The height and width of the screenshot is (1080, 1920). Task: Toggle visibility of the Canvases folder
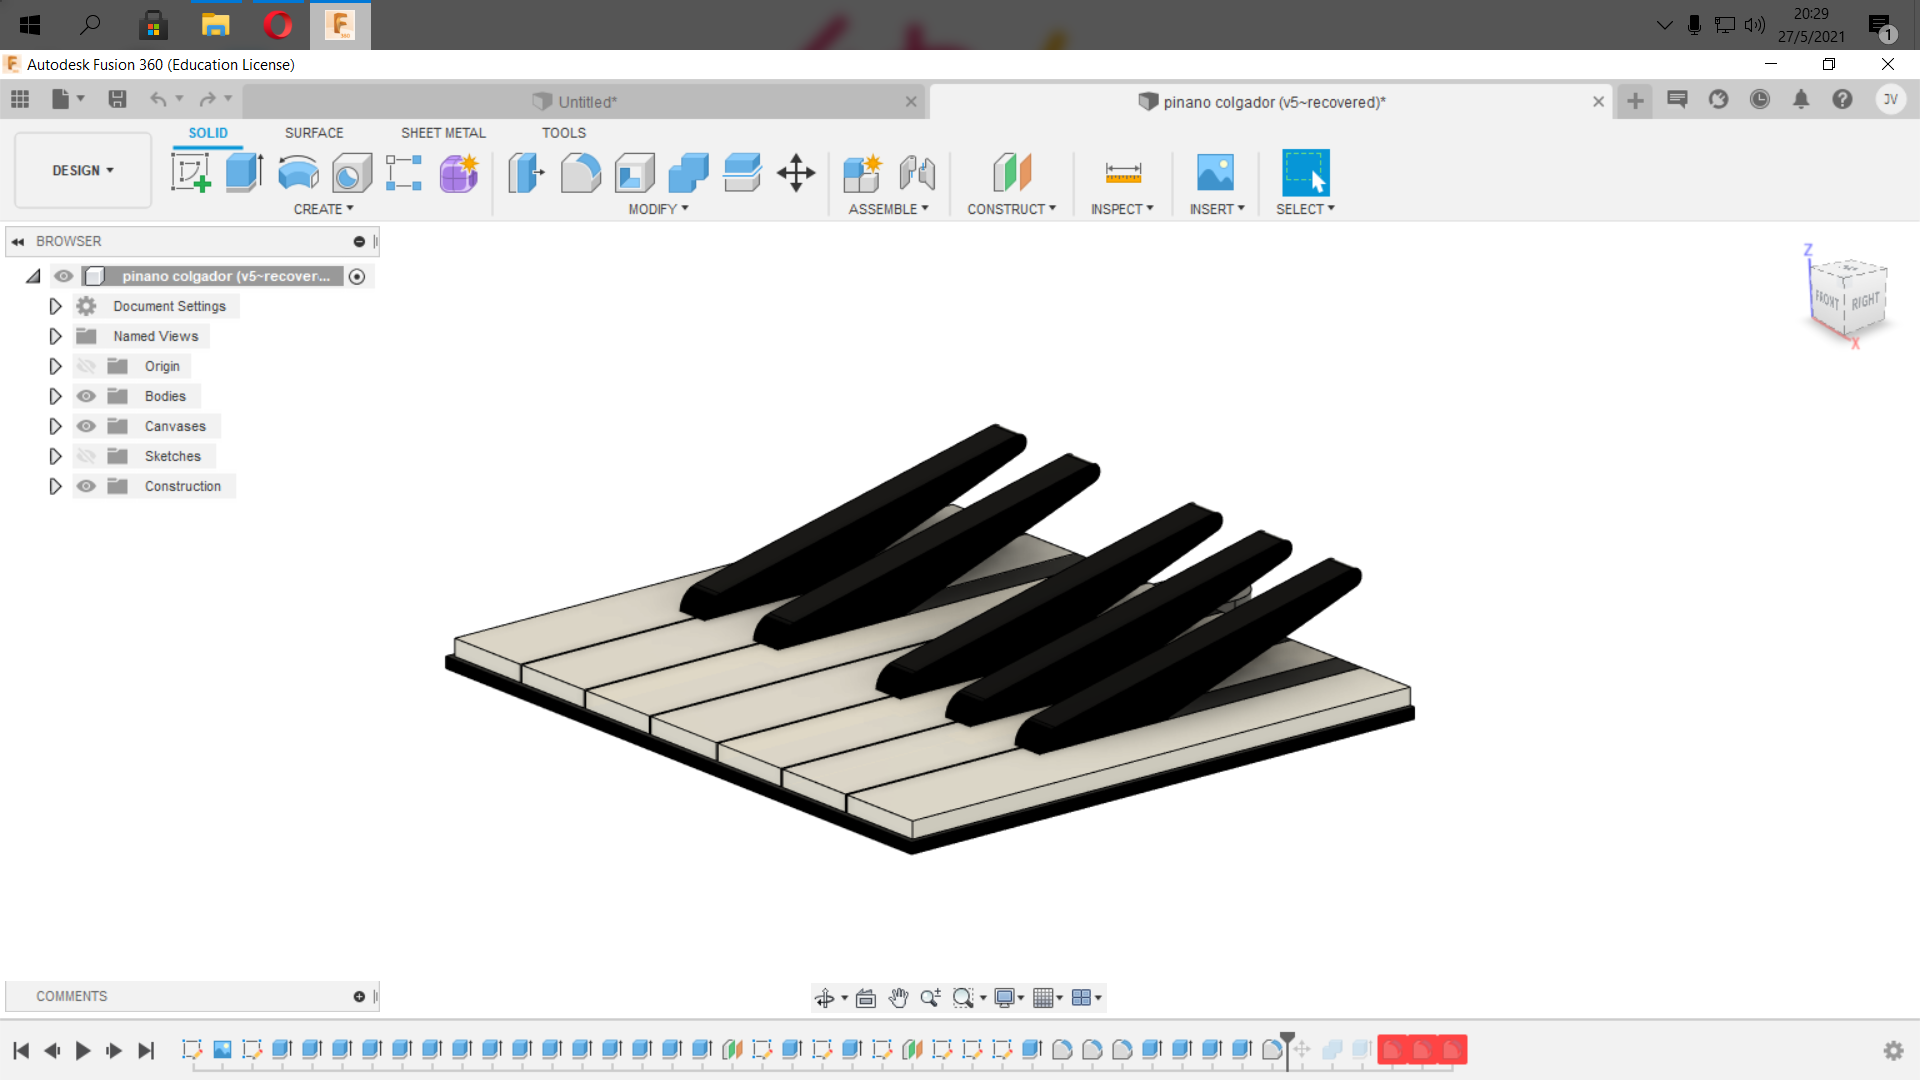pyautogui.click(x=86, y=426)
